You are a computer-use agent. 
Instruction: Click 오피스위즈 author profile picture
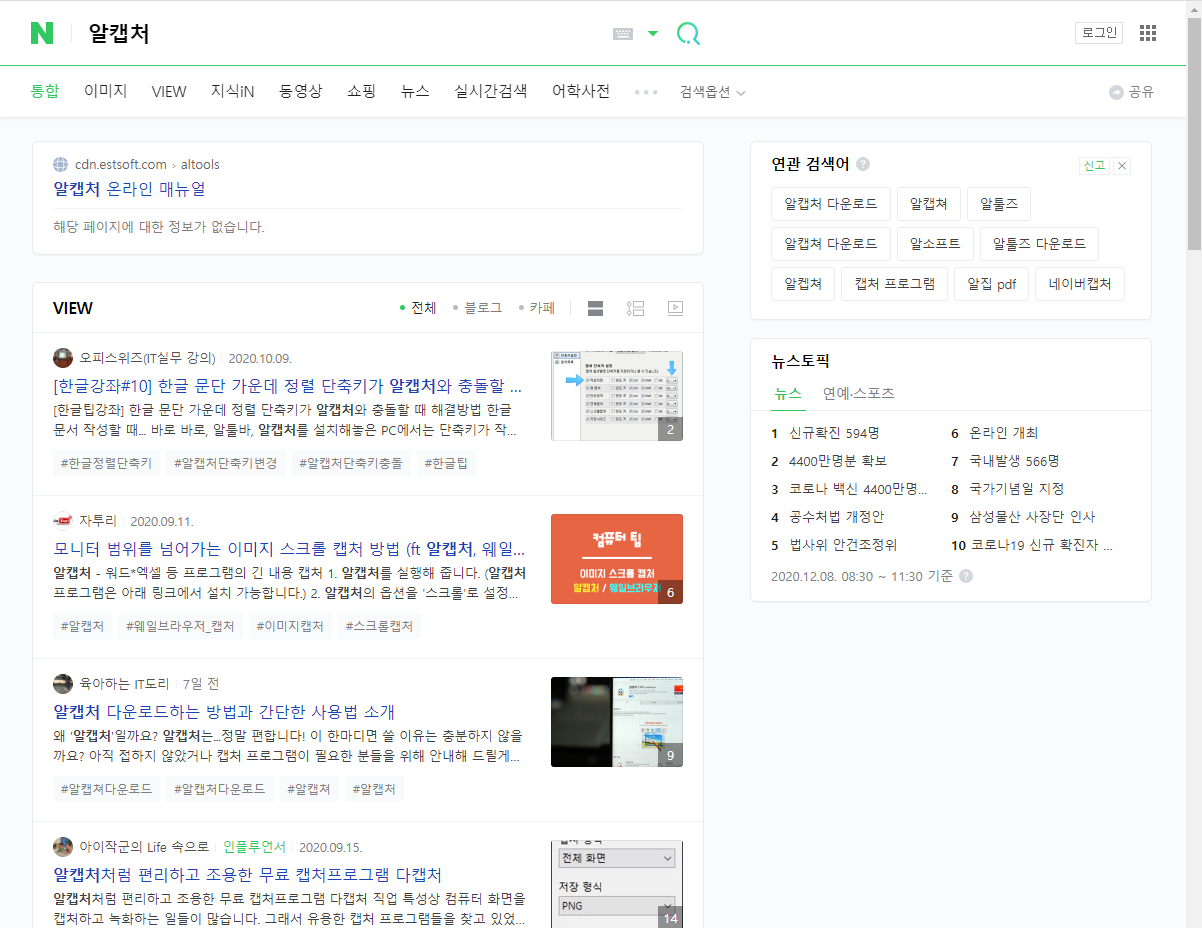click(x=63, y=358)
